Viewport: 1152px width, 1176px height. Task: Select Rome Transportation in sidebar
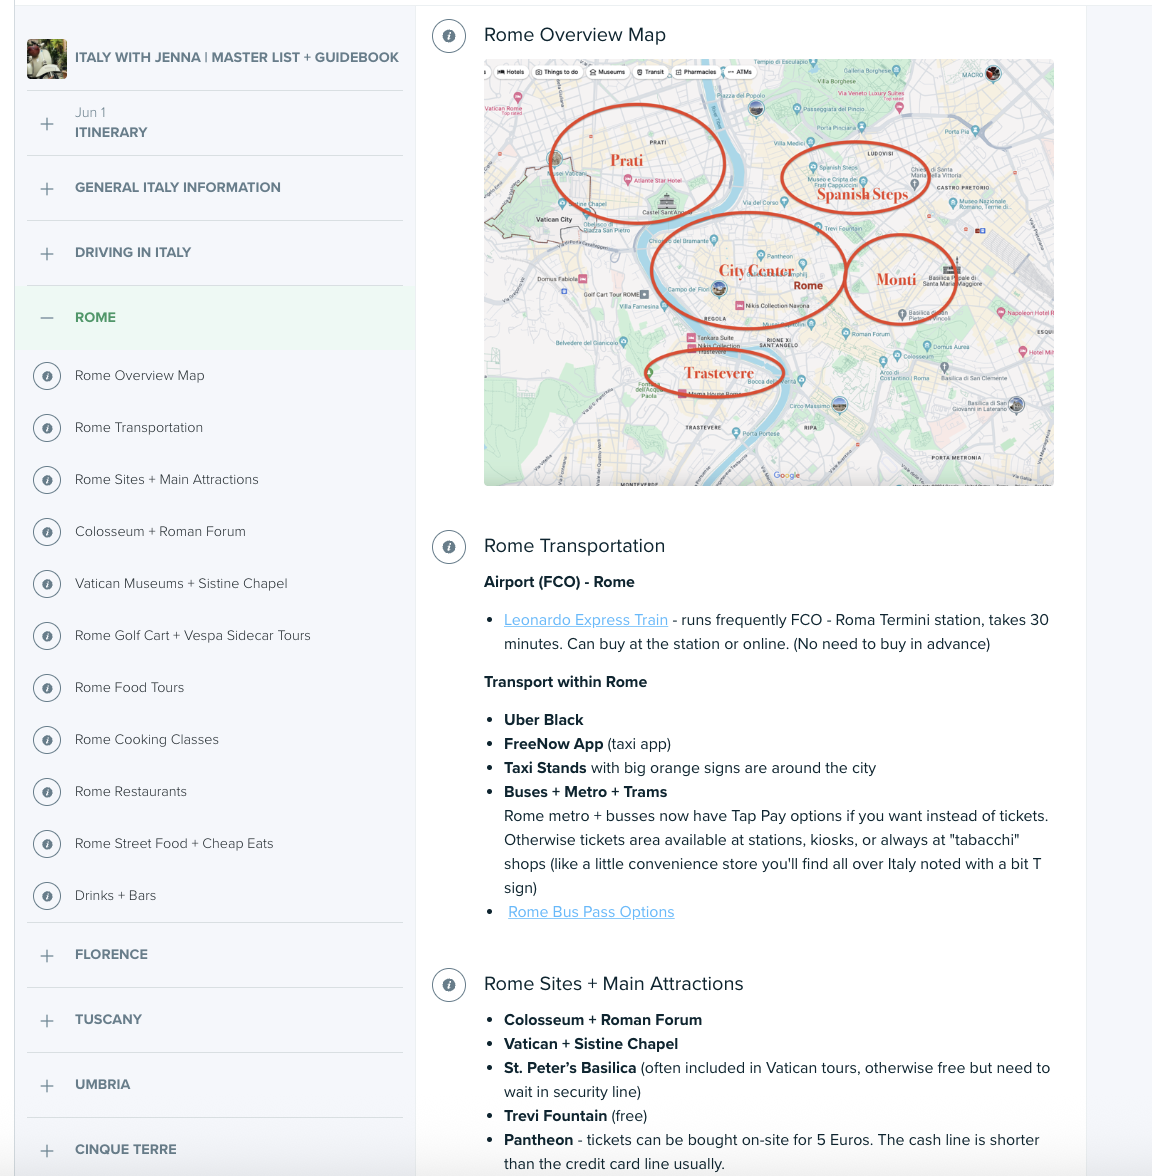pos(139,428)
